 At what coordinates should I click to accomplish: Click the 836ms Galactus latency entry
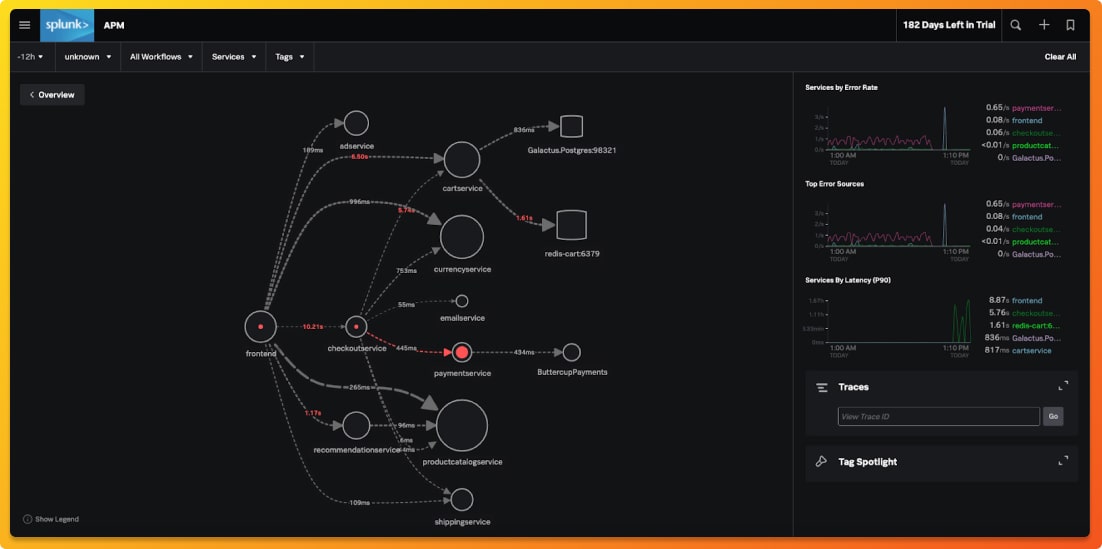coord(1025,338)
